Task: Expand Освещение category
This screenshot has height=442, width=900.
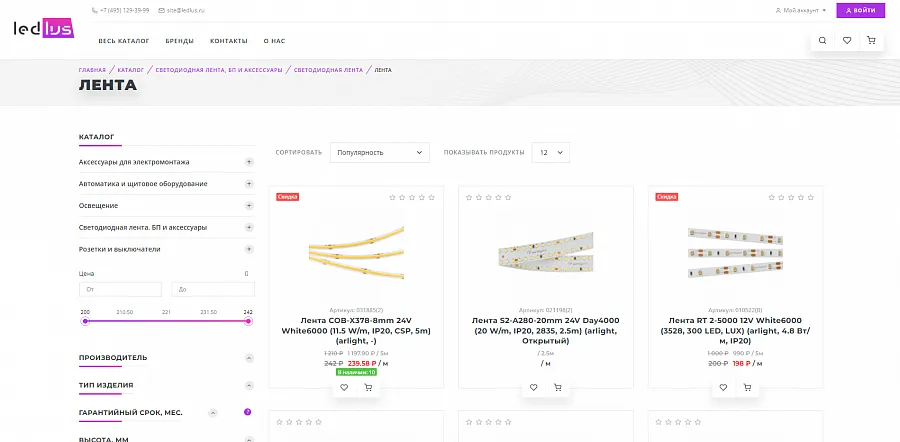Action: (249, 206)
